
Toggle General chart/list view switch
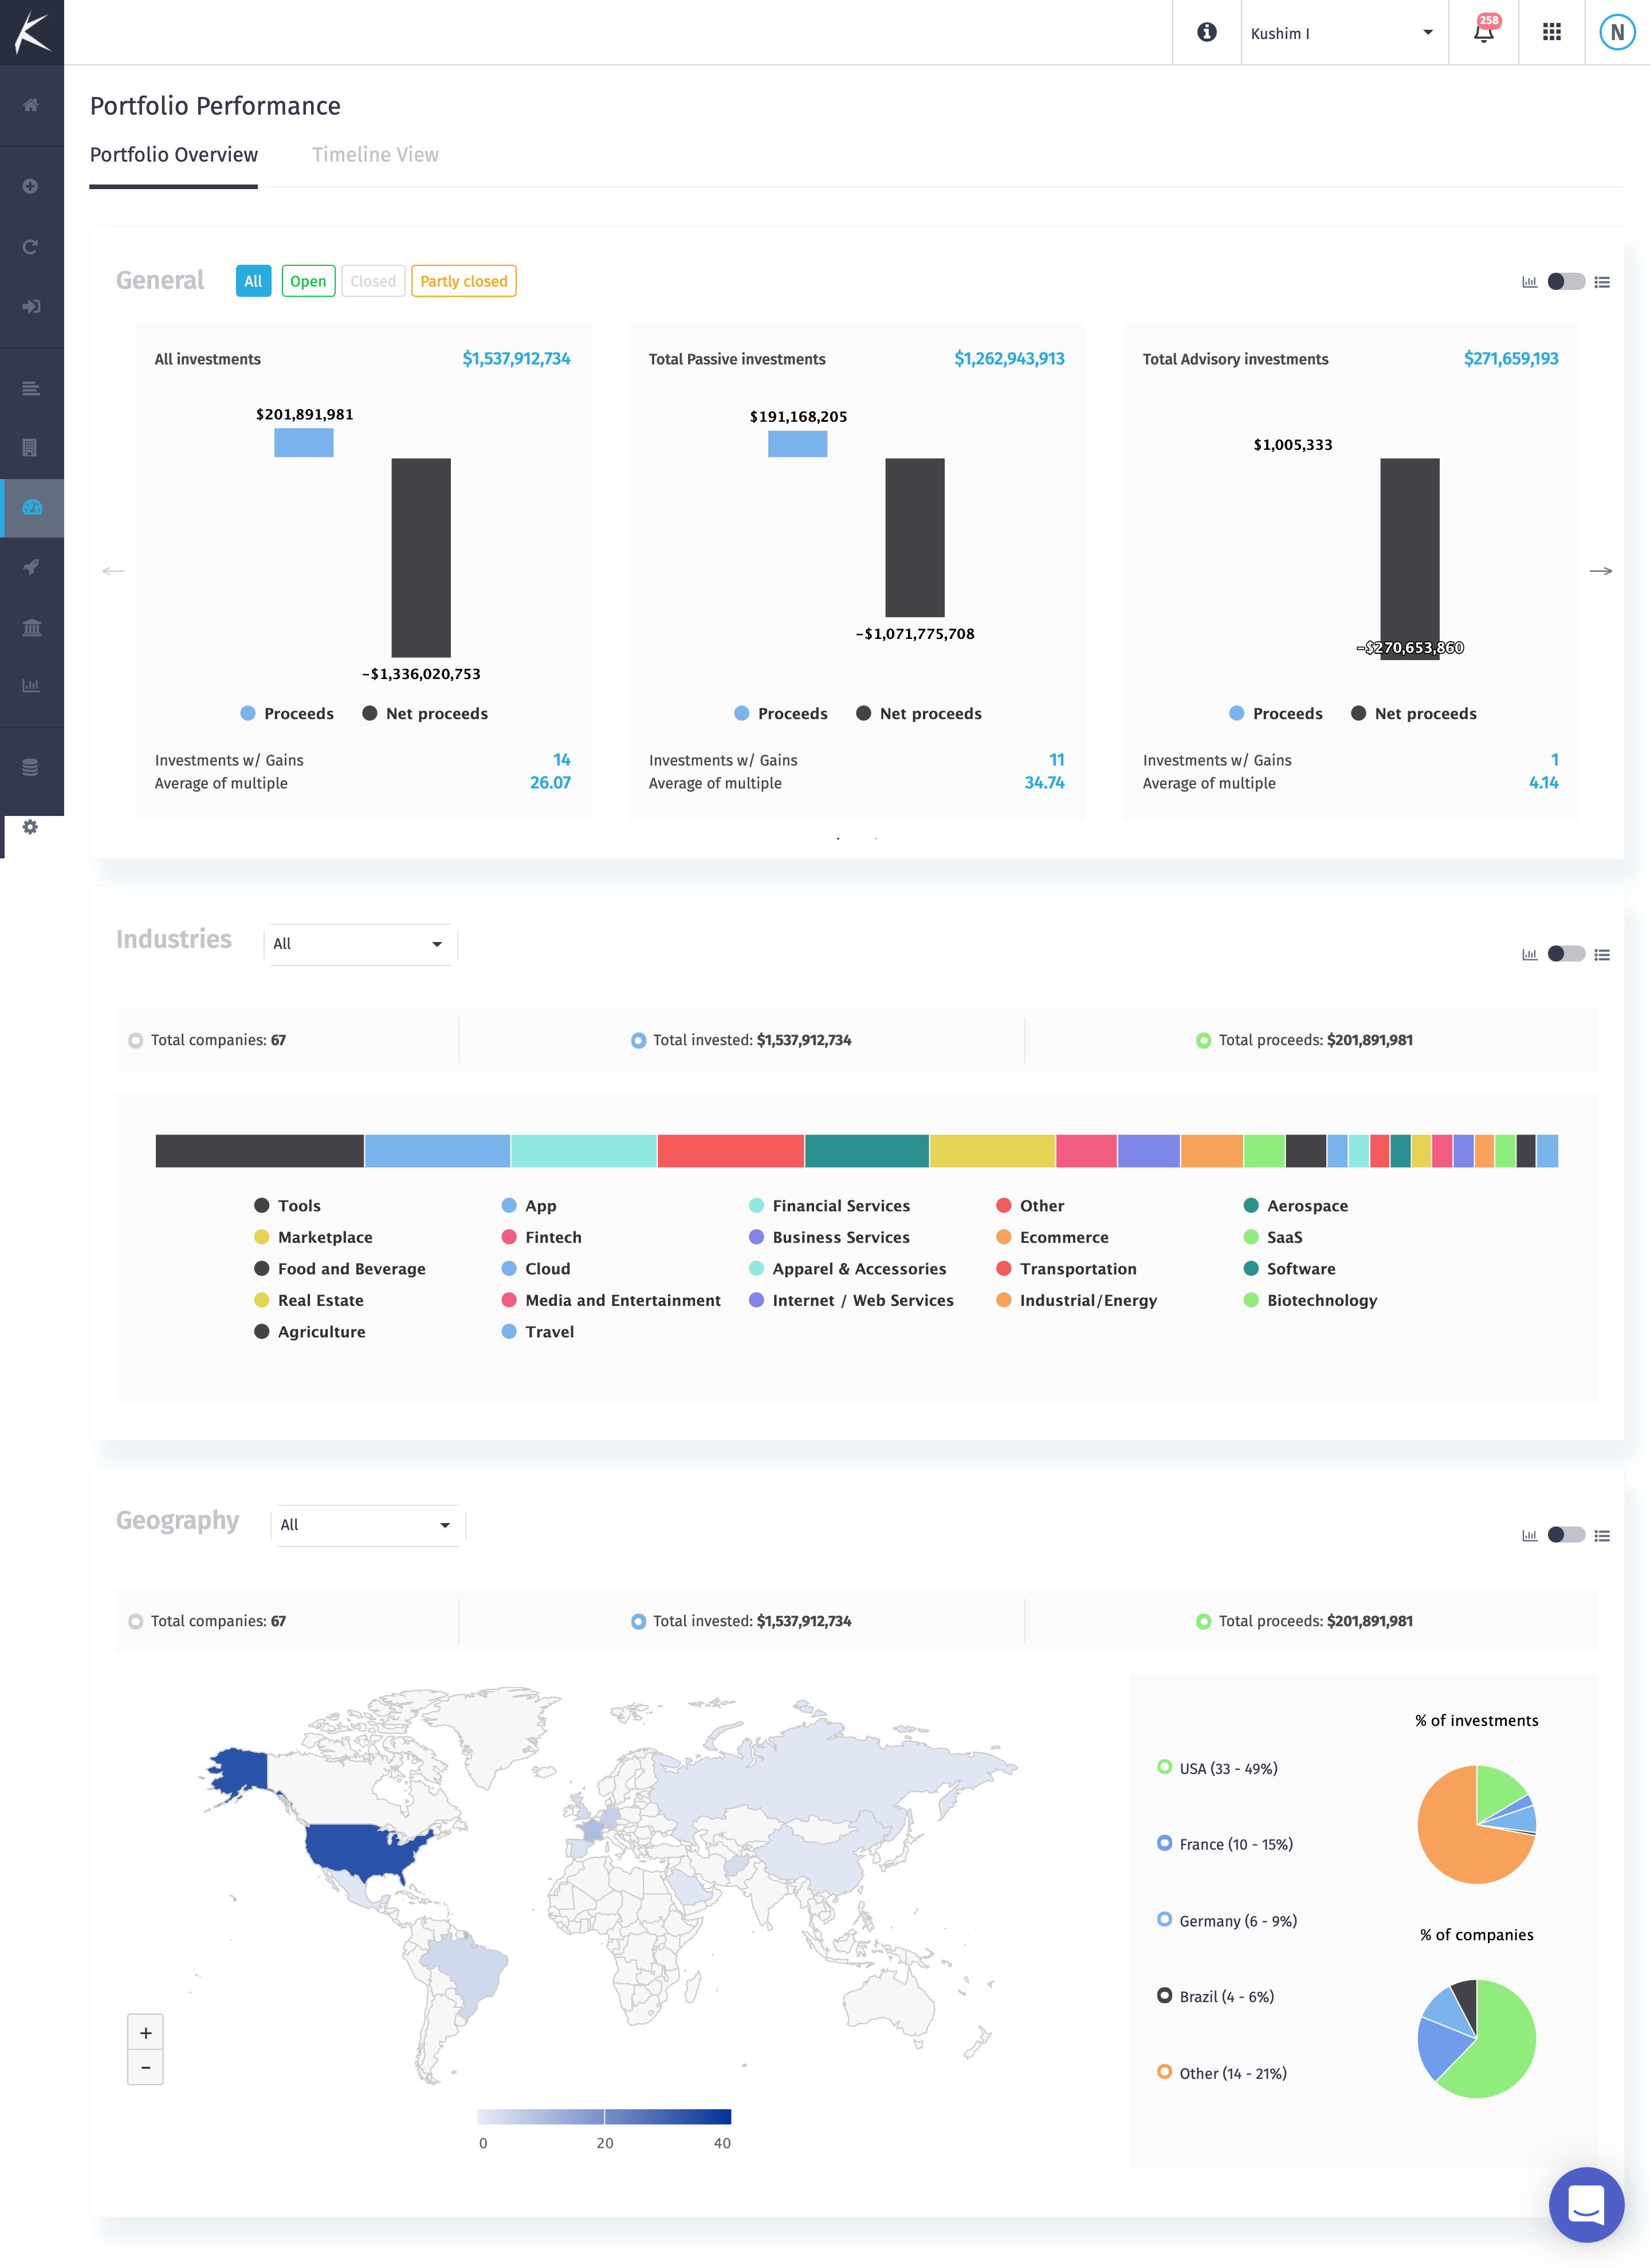pyautogui.click(x=1565, y=282)
